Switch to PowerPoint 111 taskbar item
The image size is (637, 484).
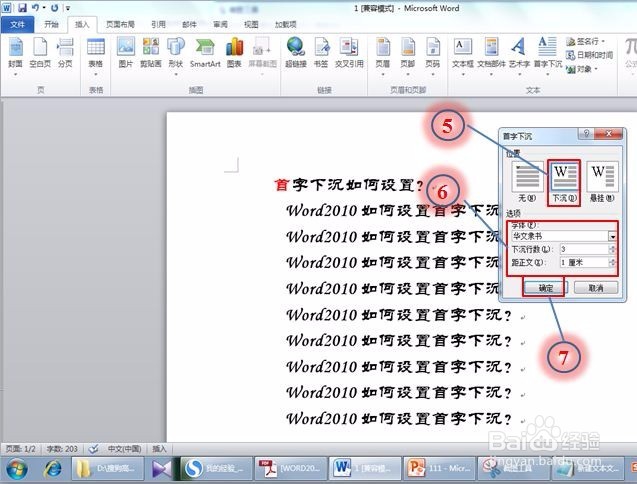pos(438,469)
